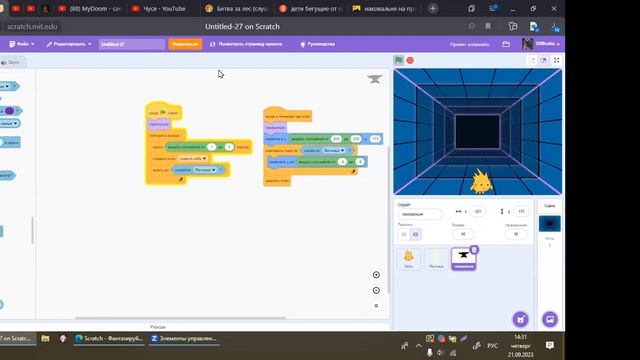Switch to the наковальня browser tab

point(384,9)
